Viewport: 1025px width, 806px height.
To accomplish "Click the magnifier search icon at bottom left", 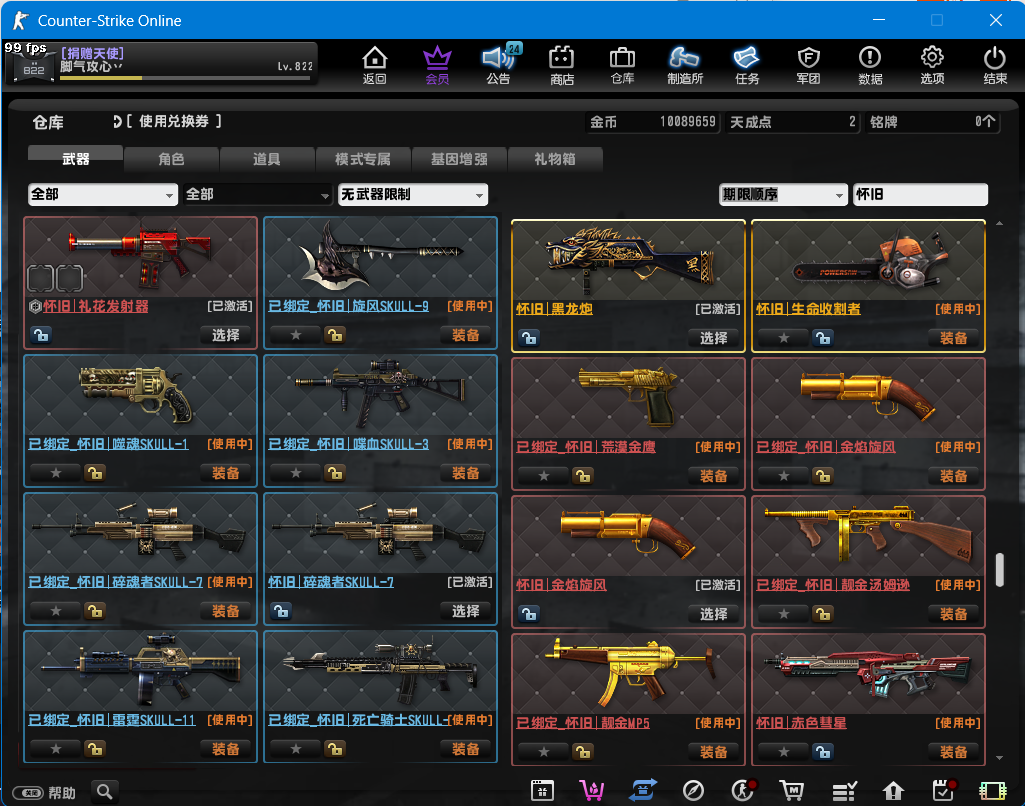I will (x=105, y=792).
